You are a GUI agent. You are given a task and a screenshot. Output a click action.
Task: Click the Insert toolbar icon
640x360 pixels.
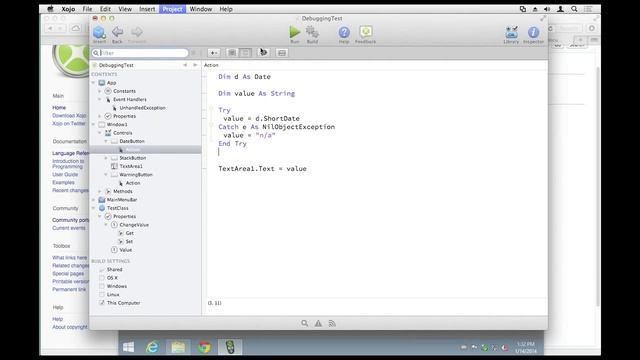[x=99, y=32]
